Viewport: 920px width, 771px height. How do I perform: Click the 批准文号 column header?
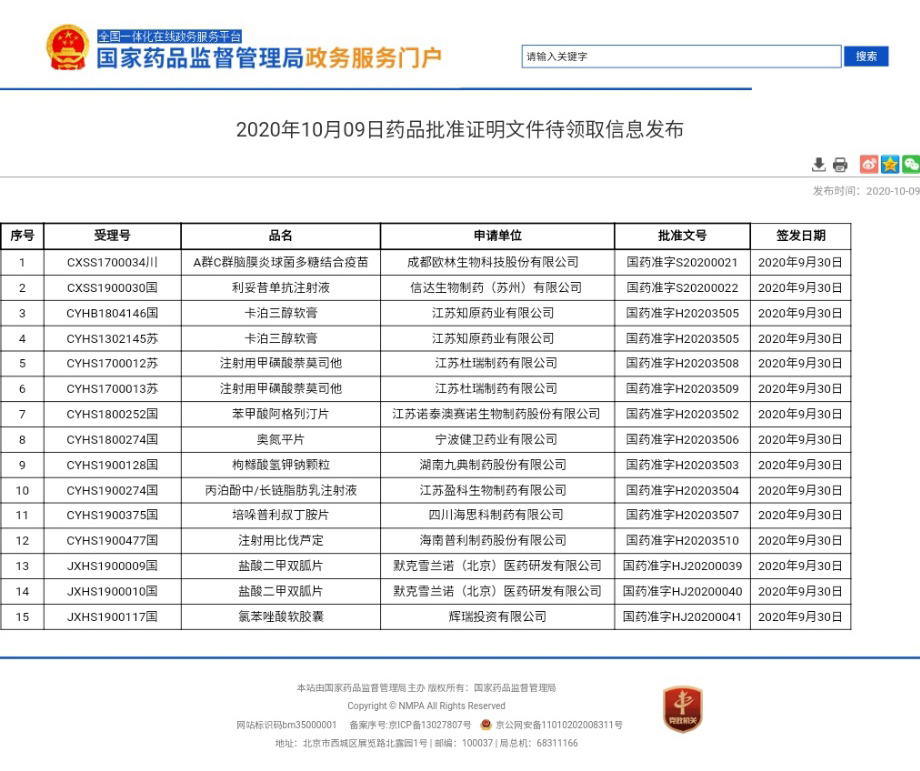click(x=682, y=236)
